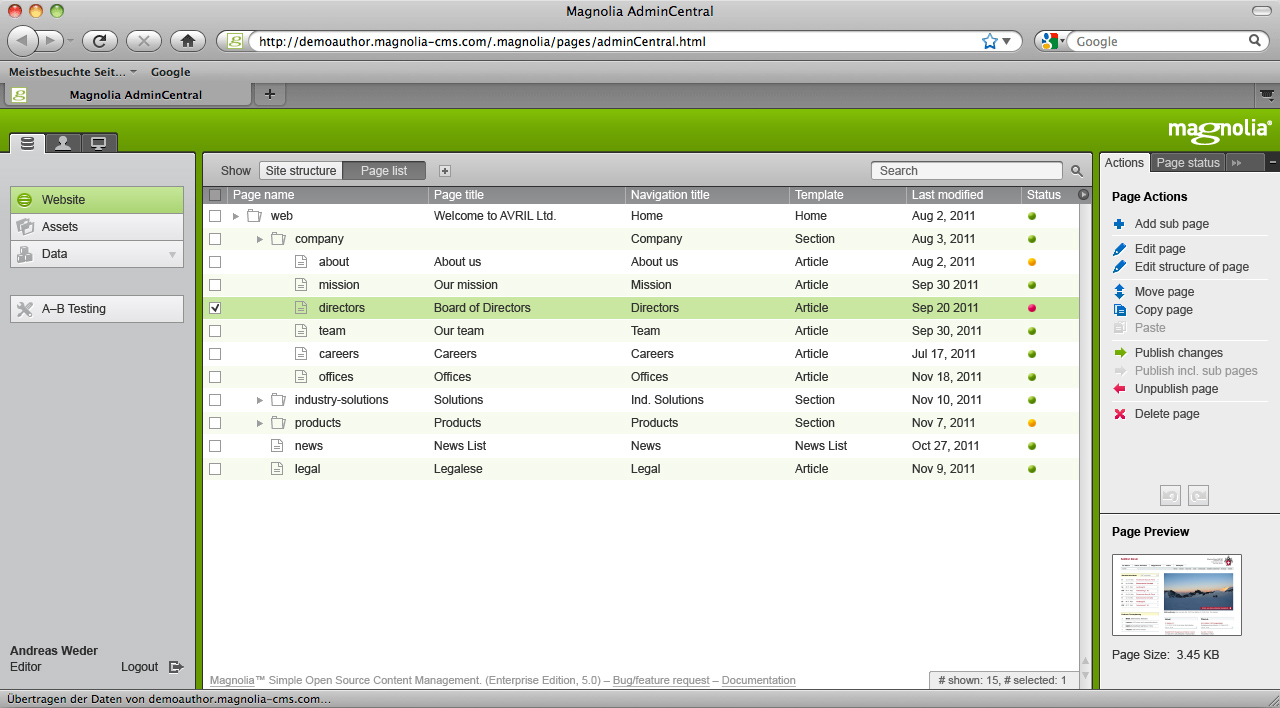Image resolution: width=1280 pixels, height=708 pixels.
Task: Switch view to Site structure
Action: coord(300,171)
